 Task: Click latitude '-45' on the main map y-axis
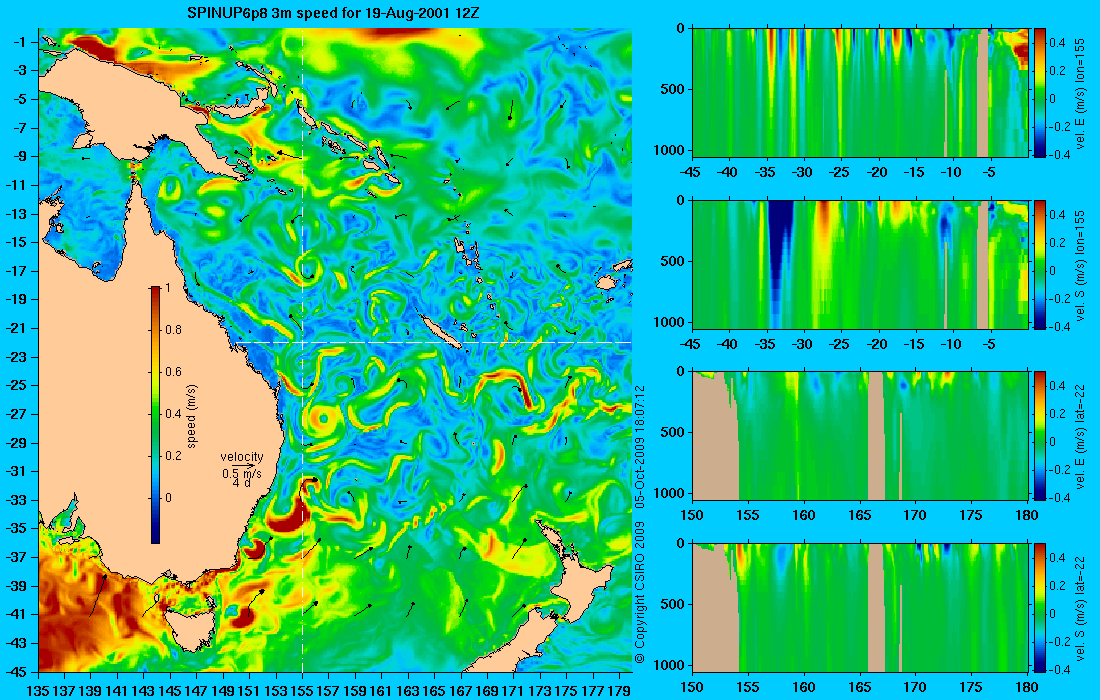point(16,671)
